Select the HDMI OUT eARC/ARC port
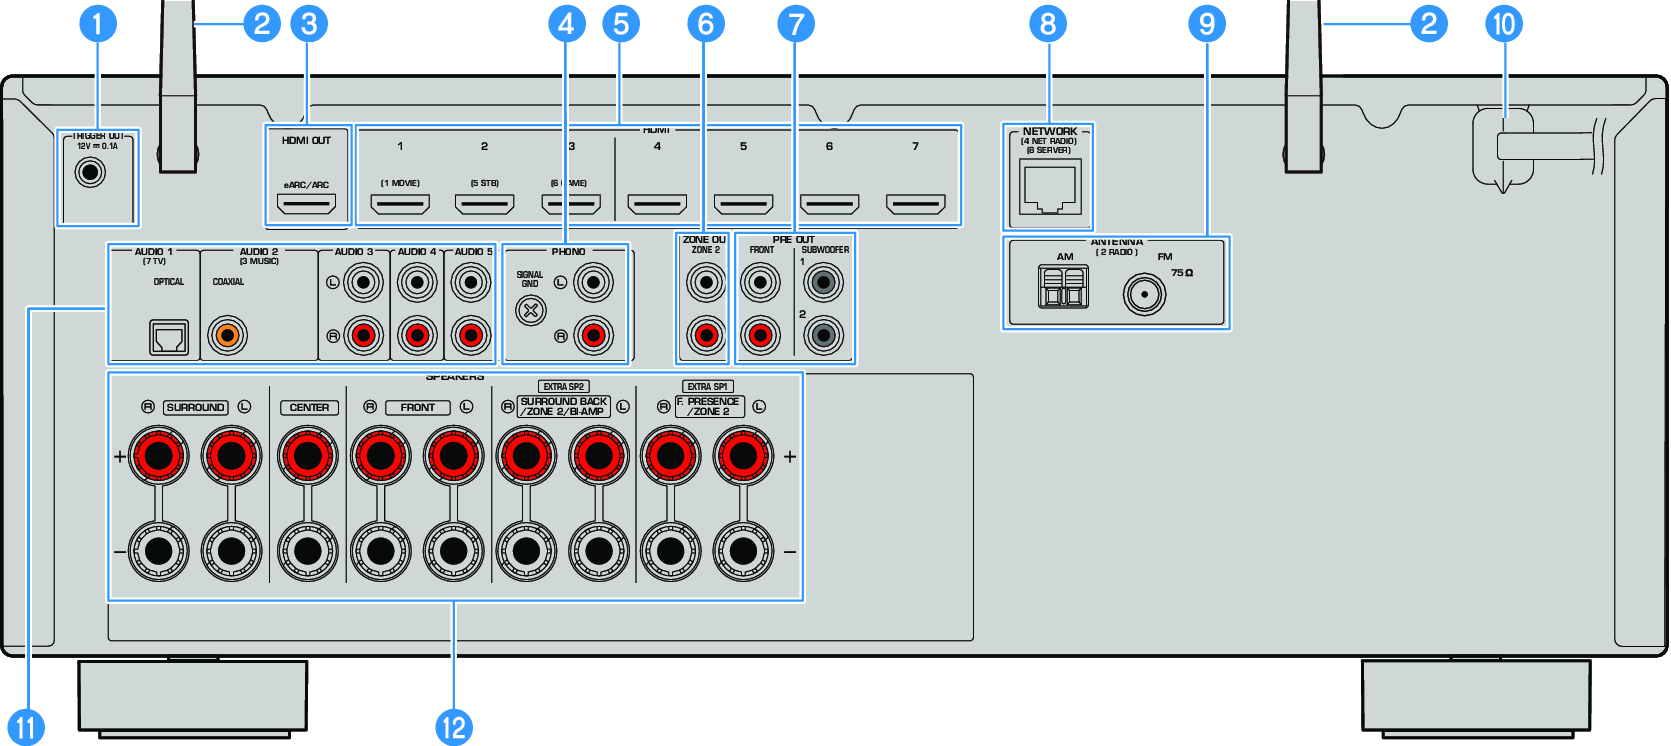 tap(306, 205)
